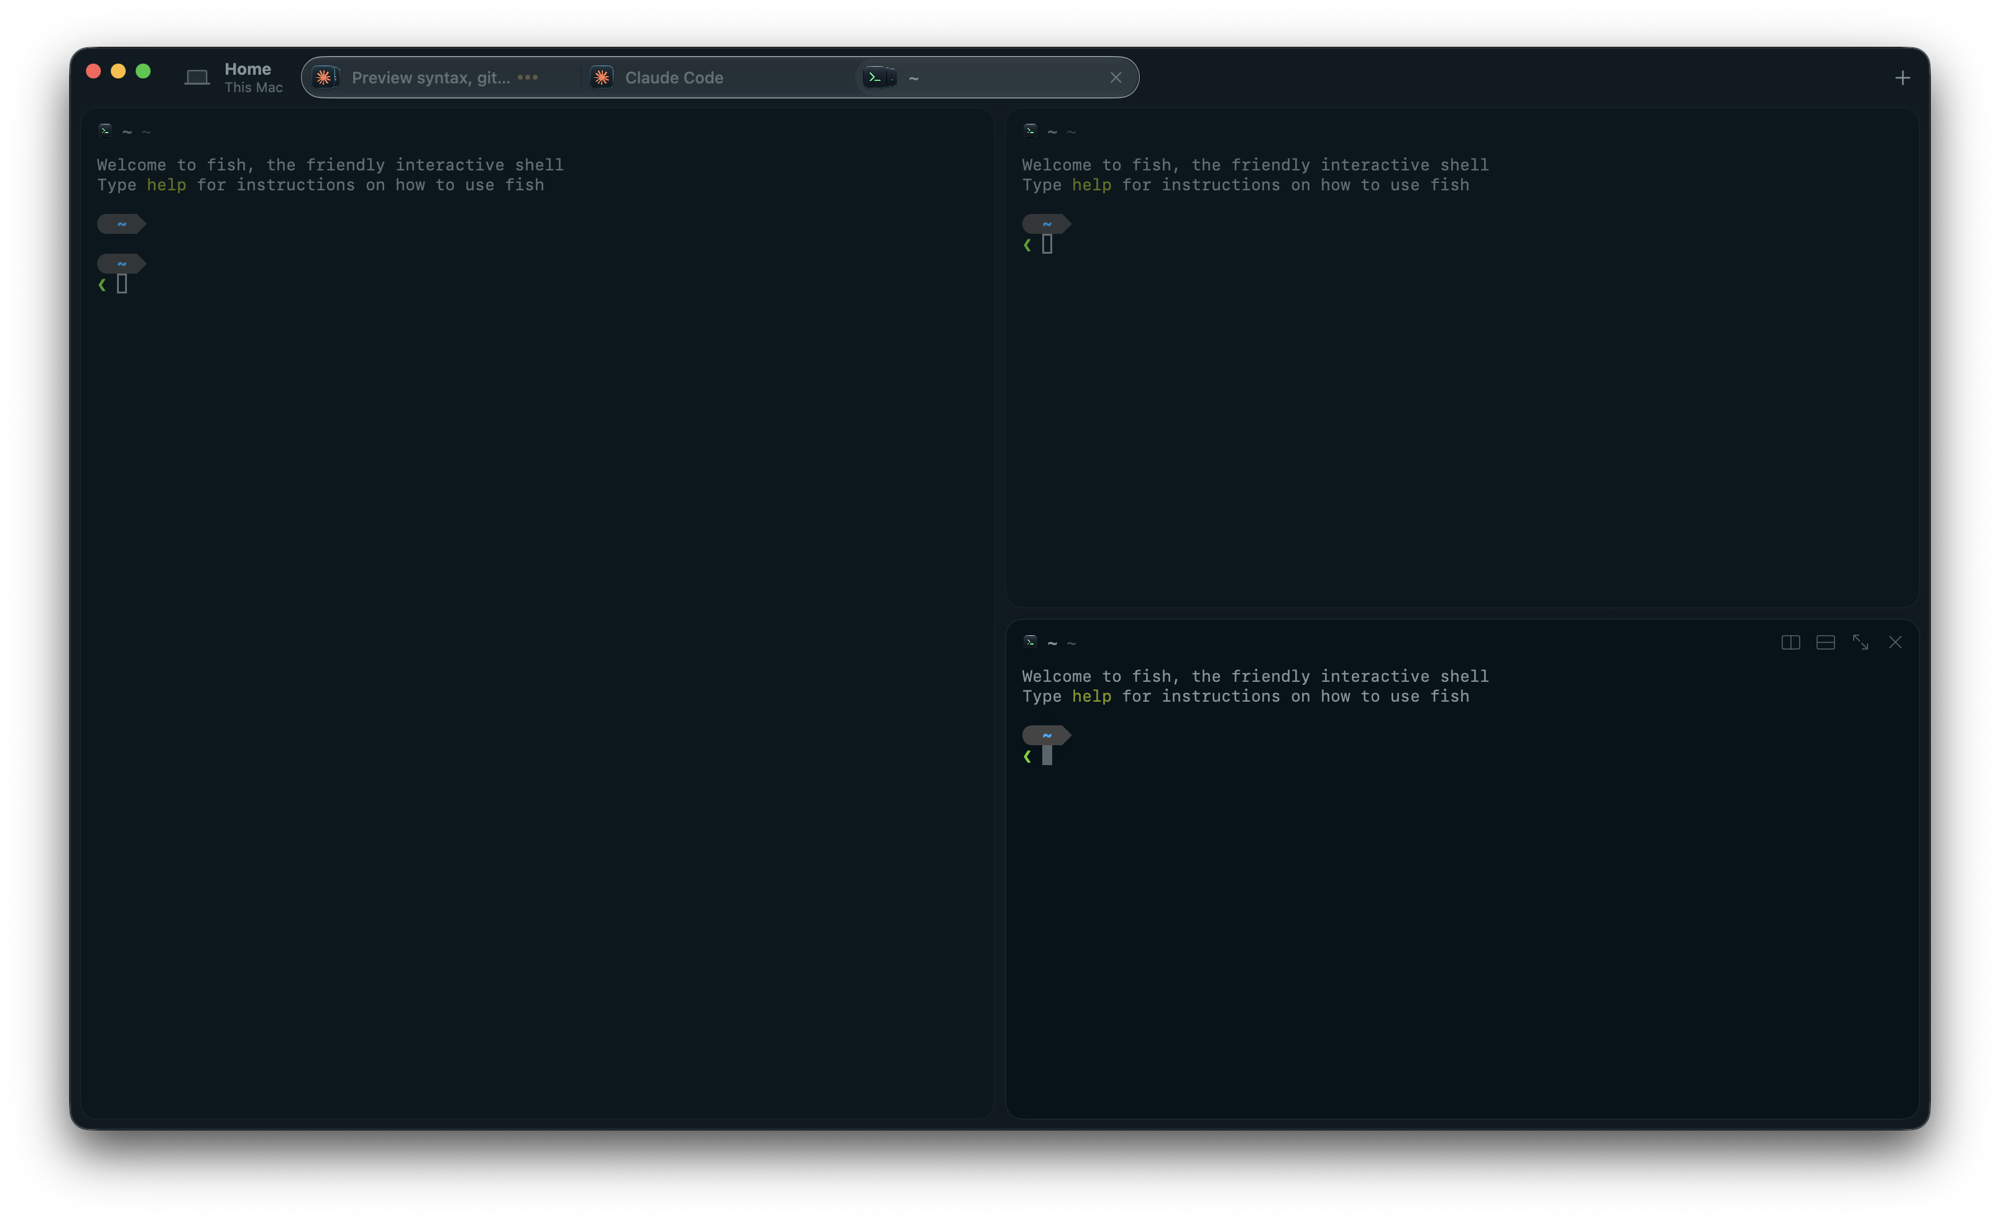Screen dimensions: 2000x1222
Task: Switch to the Preview syntax, git... tab
Action: 441,78
